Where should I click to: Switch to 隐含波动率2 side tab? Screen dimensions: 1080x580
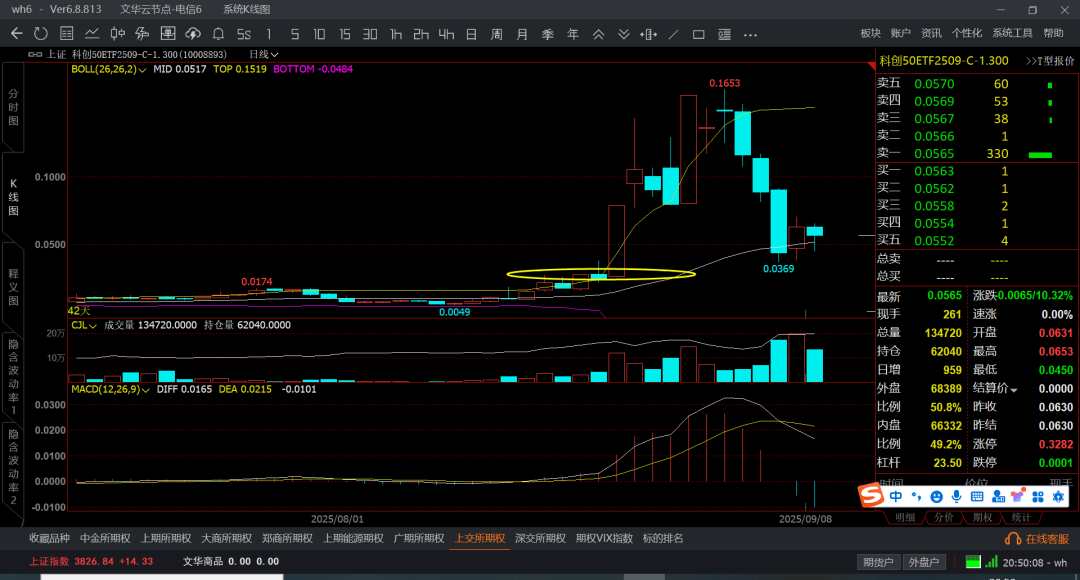point(13,467)
